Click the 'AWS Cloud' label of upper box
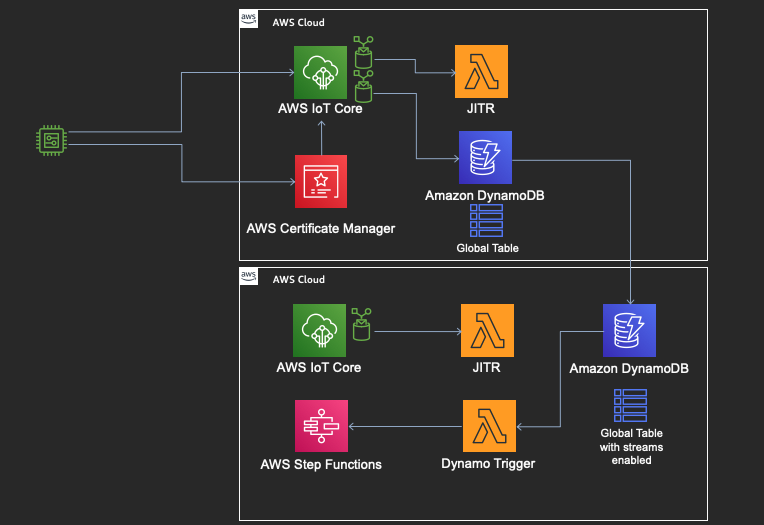 (298, 22)
